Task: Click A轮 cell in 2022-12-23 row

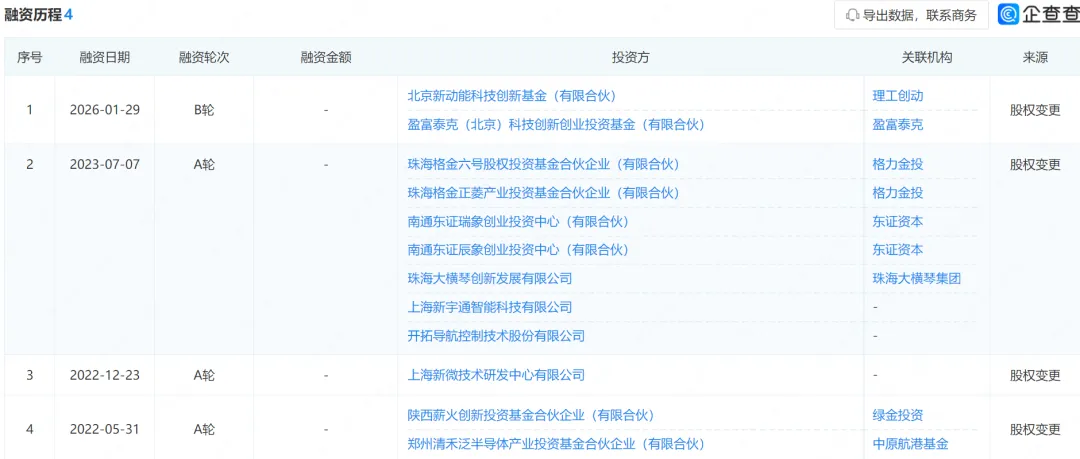Action: coord(204,375)
